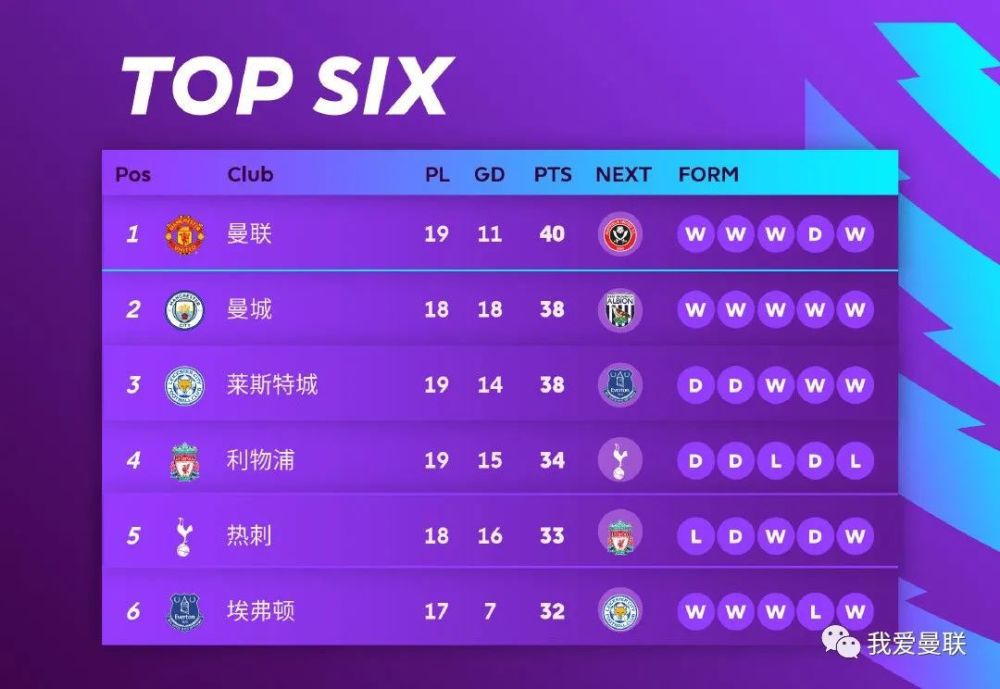Click Leicester City crest in the Club column
This screenshot has width=1000, height=689.
click(185, 385)
